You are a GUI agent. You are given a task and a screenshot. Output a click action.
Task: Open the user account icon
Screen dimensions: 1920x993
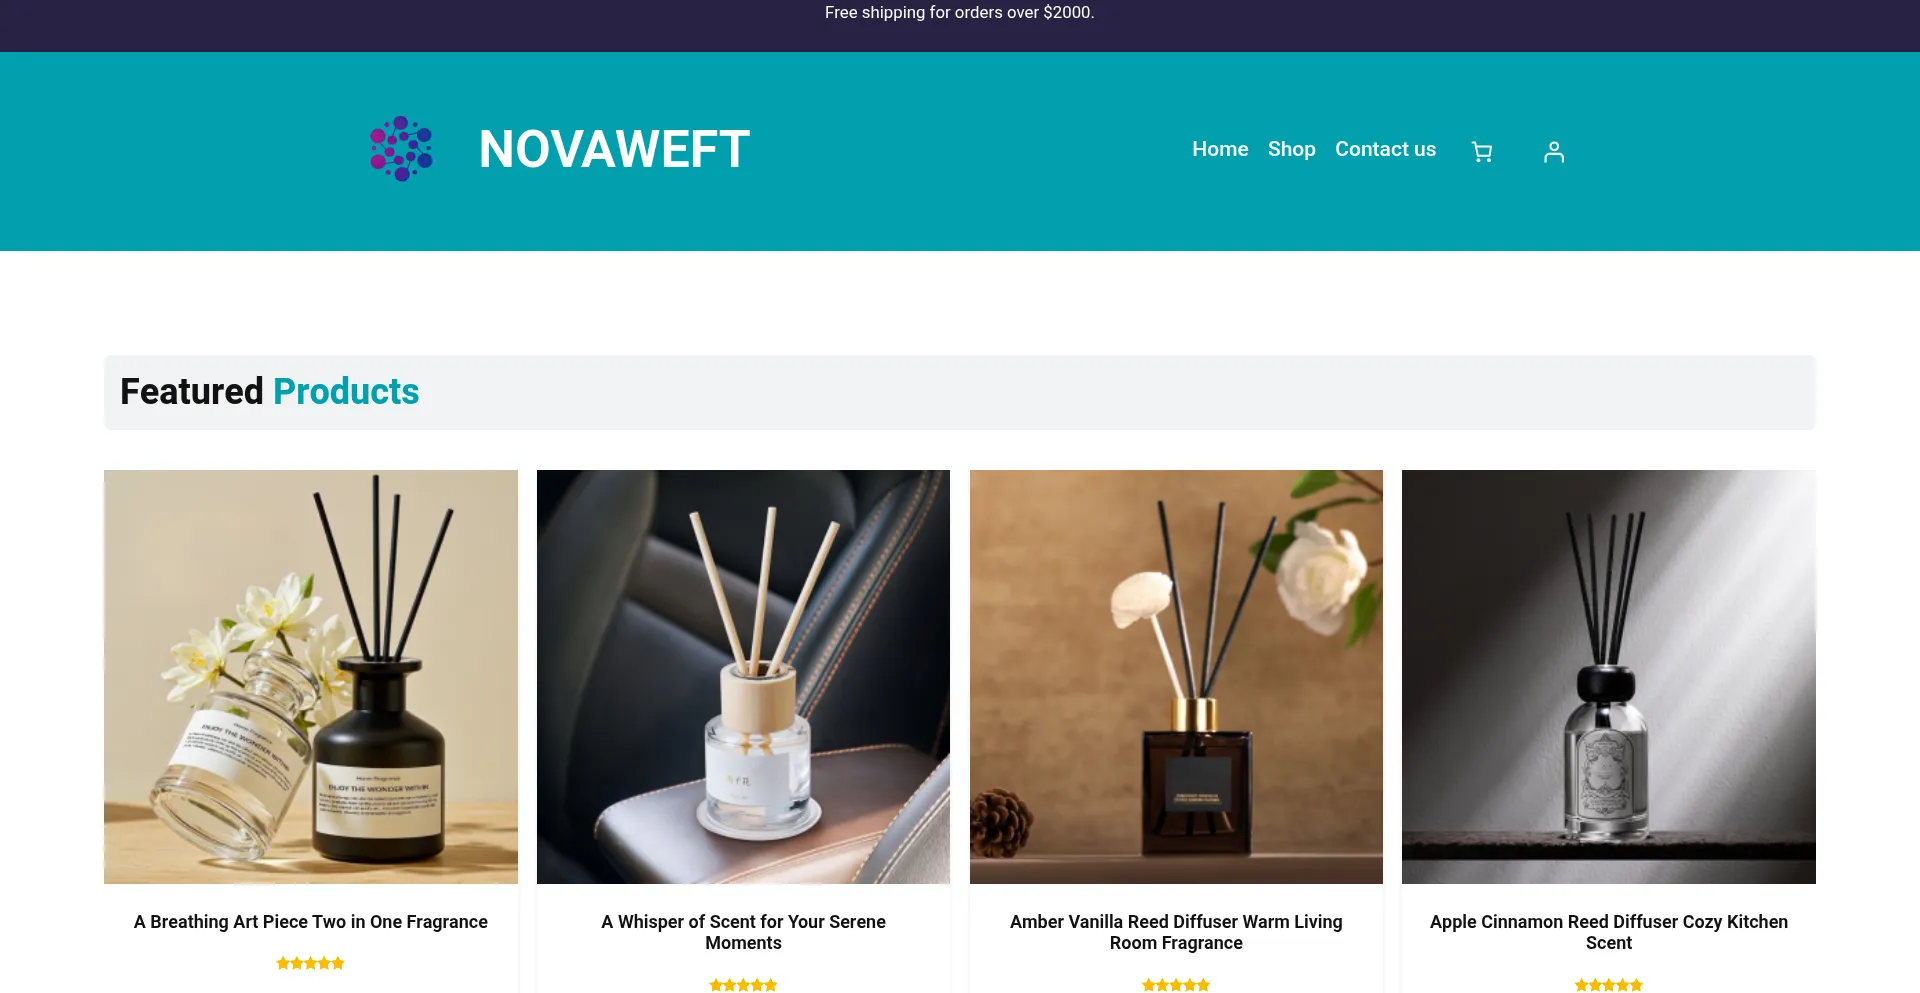click(1554, 151)
